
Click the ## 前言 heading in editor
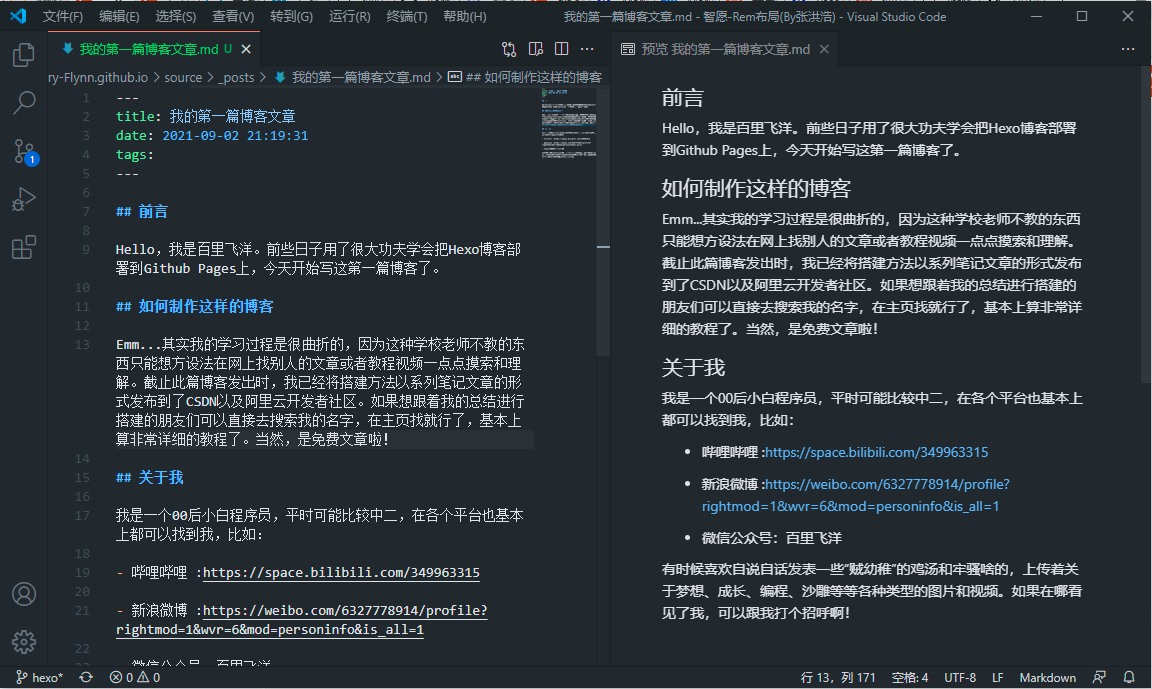[142, 212]
